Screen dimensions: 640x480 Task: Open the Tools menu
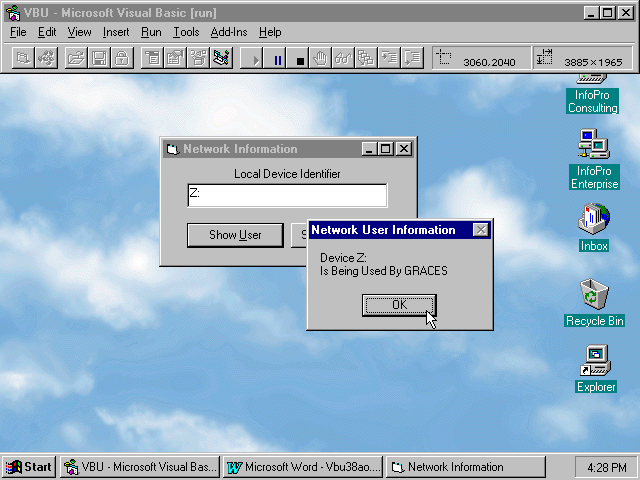click(186, 32)
